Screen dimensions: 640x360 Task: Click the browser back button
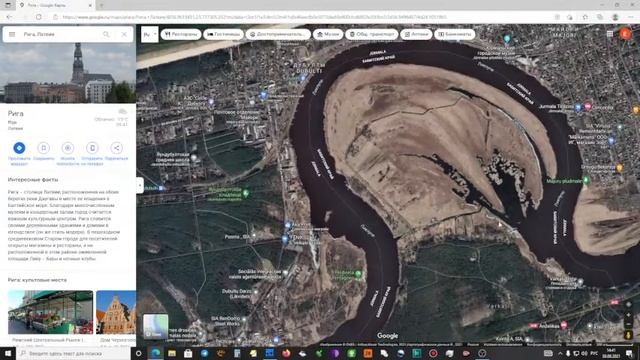9,17
